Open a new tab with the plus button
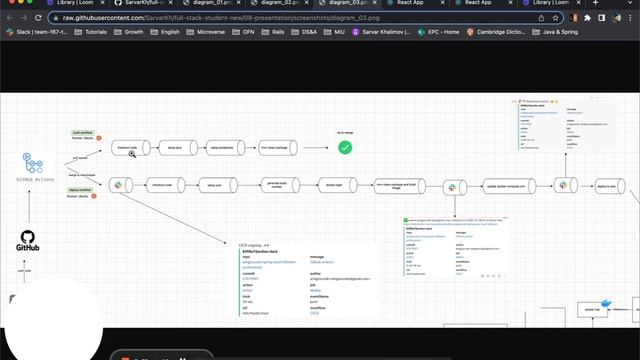Image resolution: width=640 pixels, height=360 pixels. tap(596, 3)
